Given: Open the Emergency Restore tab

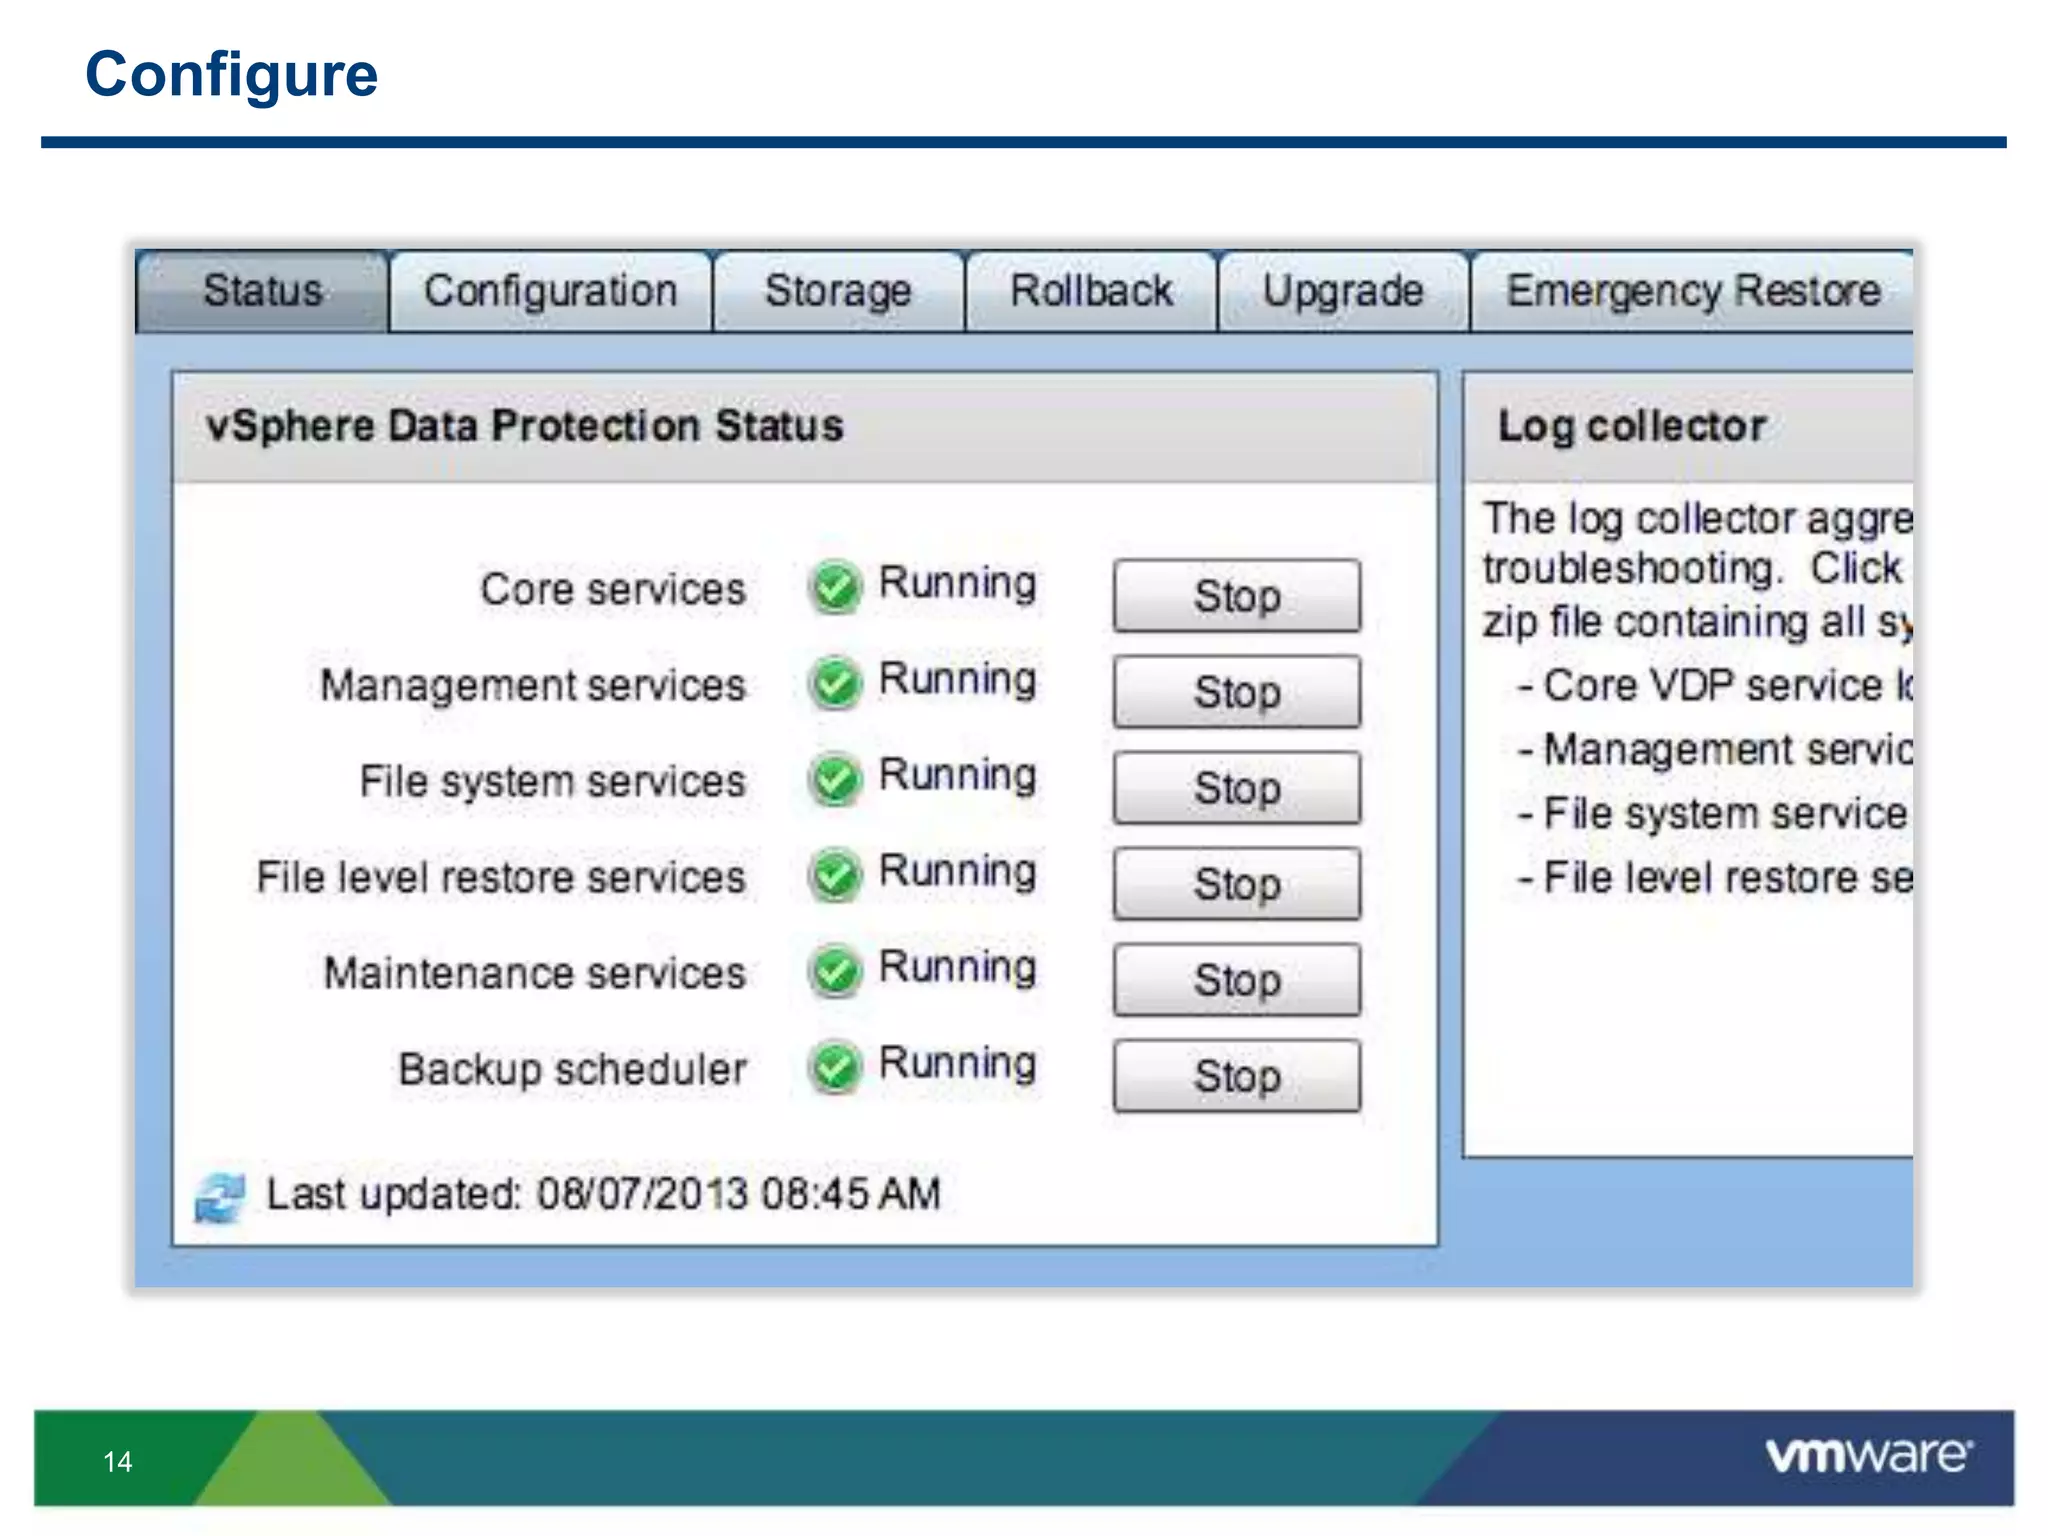Looking at the screenshot, I should (x=1693, y=291).
